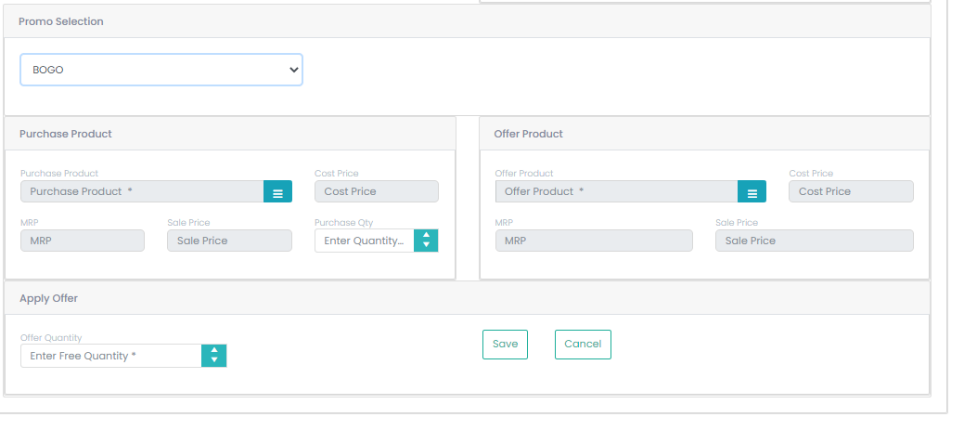The image size is (955, 421).
Task: Increase Offer Quantity using up arrow
Action: coord(214,350)
